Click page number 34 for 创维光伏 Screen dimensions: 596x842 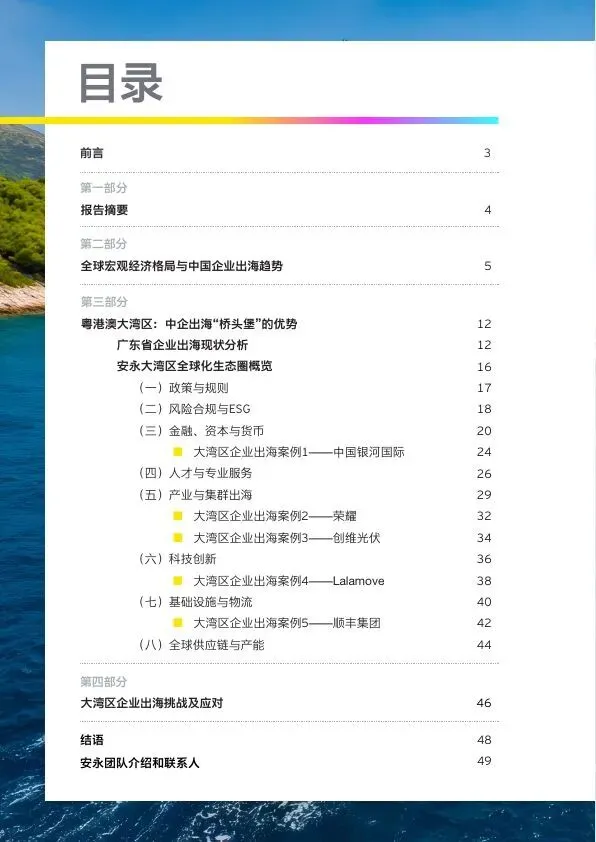coord(484,538)
